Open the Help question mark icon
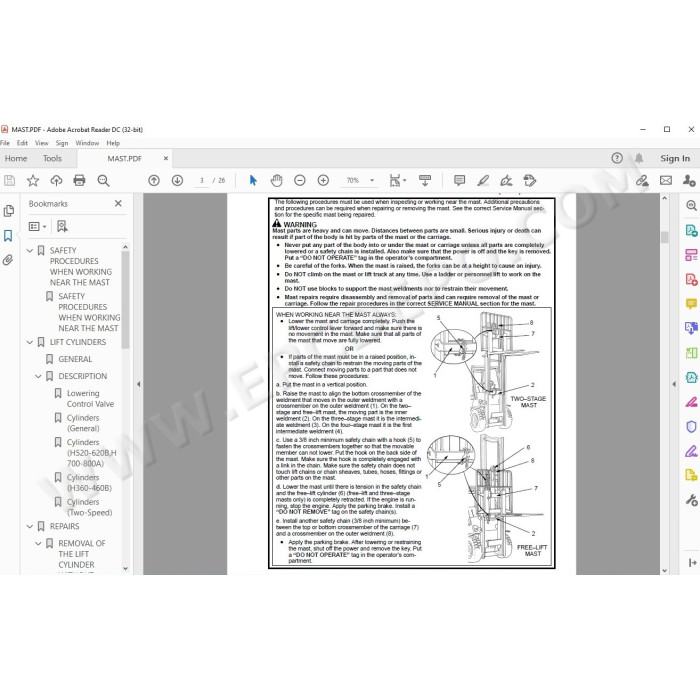Image resolution: width=700 pixels, height=700 pixels. point(617,158)
